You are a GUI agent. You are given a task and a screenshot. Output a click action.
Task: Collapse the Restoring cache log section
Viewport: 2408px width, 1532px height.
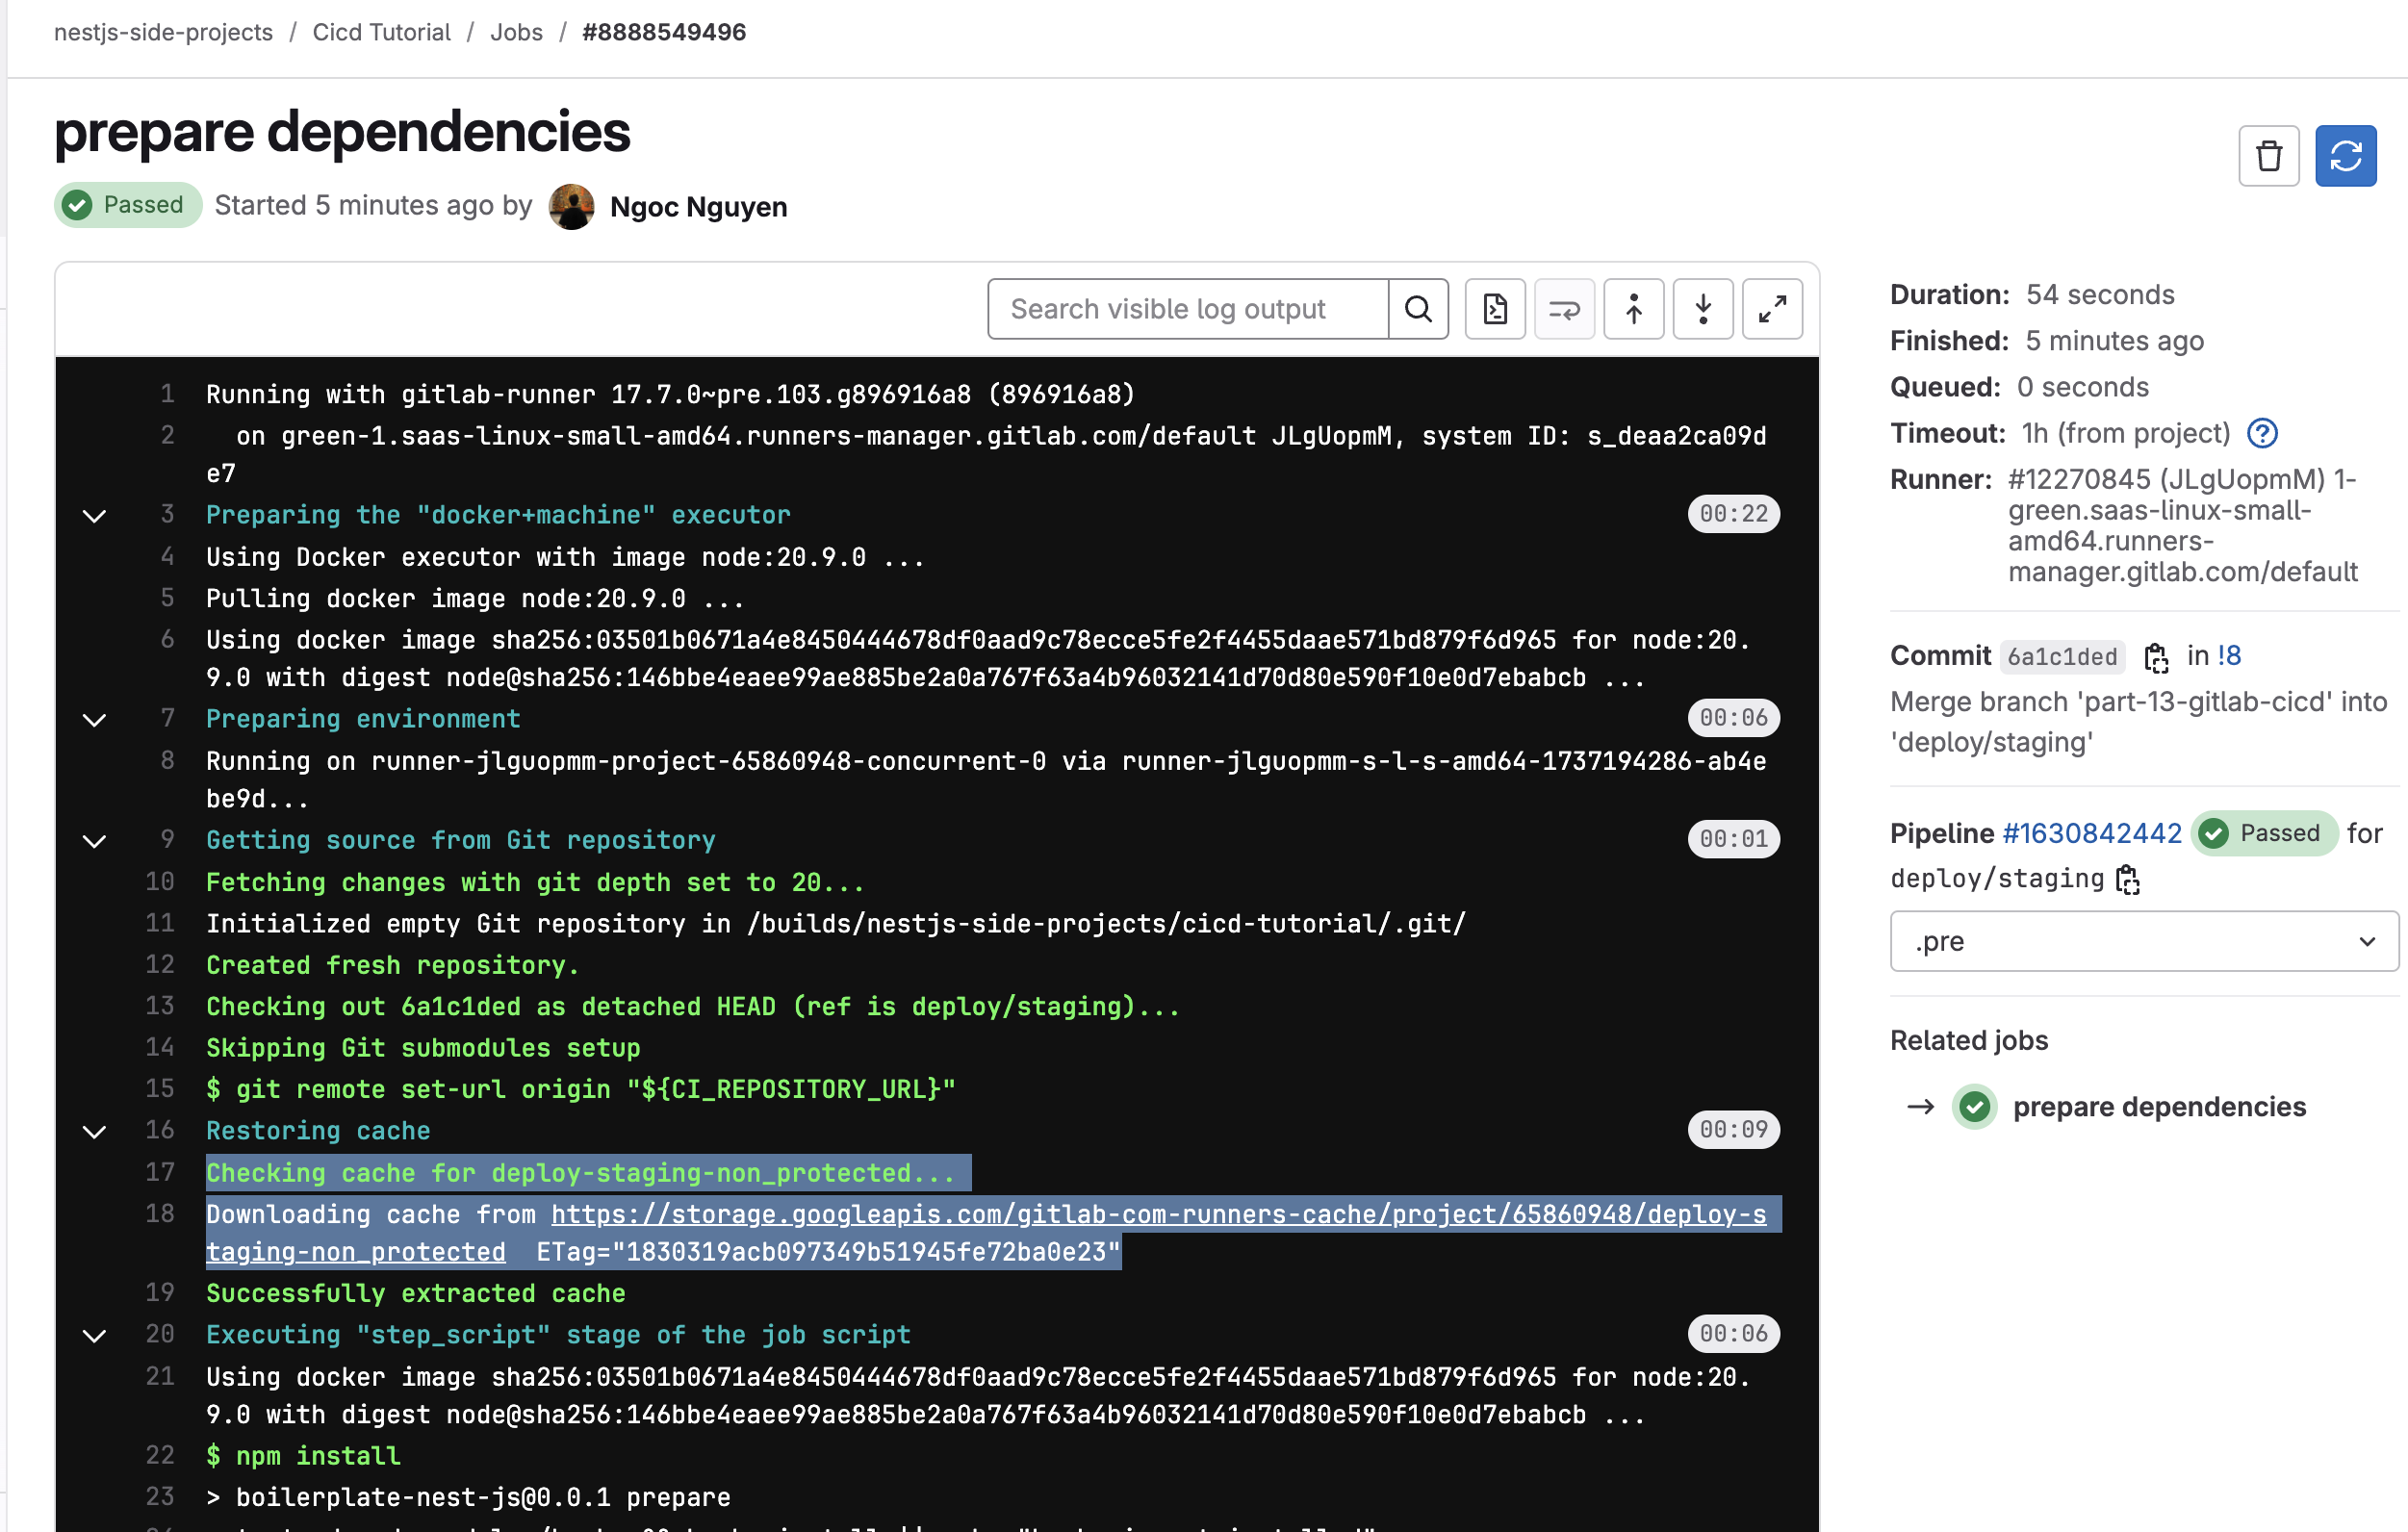93,1132
